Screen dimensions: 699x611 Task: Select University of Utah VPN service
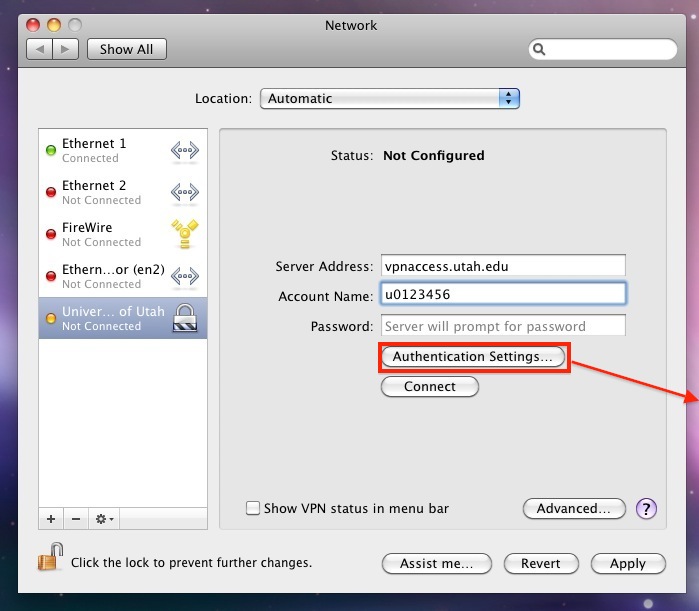click(123, 318)
